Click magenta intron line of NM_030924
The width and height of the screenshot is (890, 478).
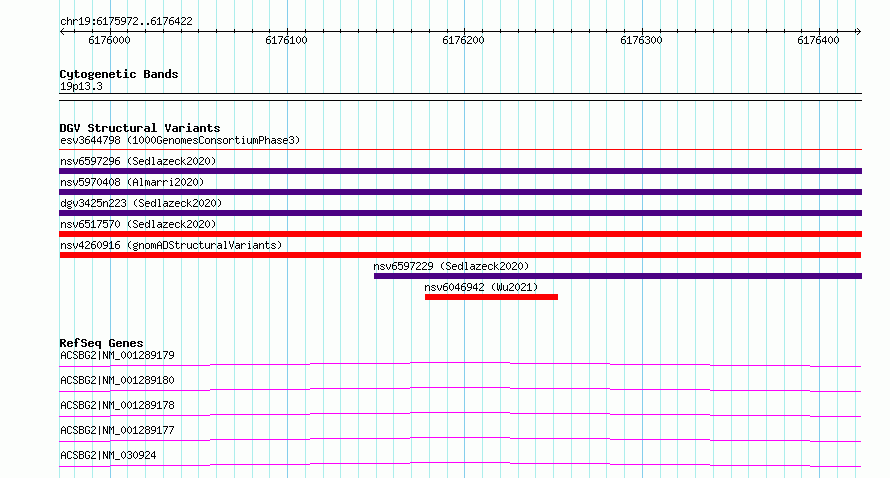click(460, 463)
